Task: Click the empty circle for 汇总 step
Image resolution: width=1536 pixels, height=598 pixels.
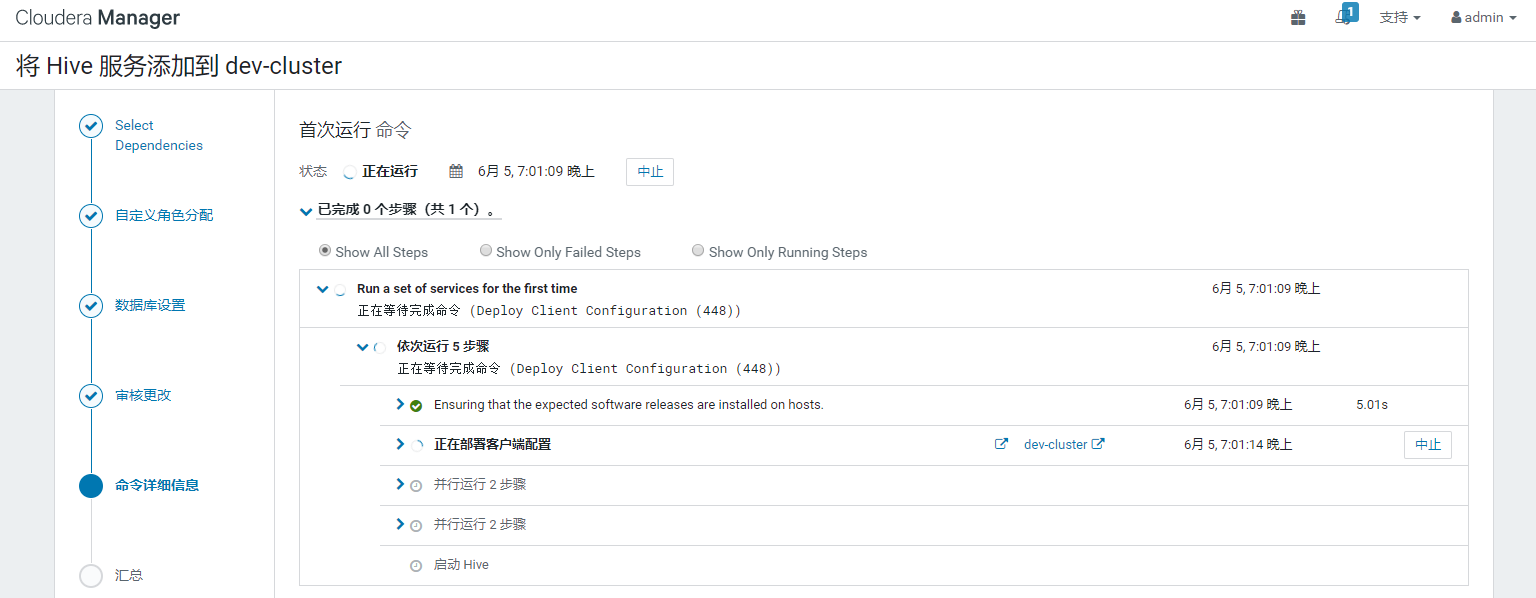Action: 91,576
